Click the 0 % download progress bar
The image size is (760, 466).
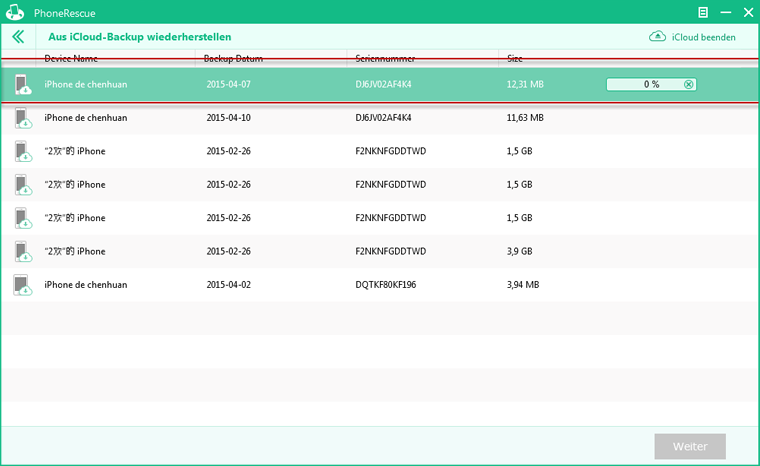[x=651, y=84]
